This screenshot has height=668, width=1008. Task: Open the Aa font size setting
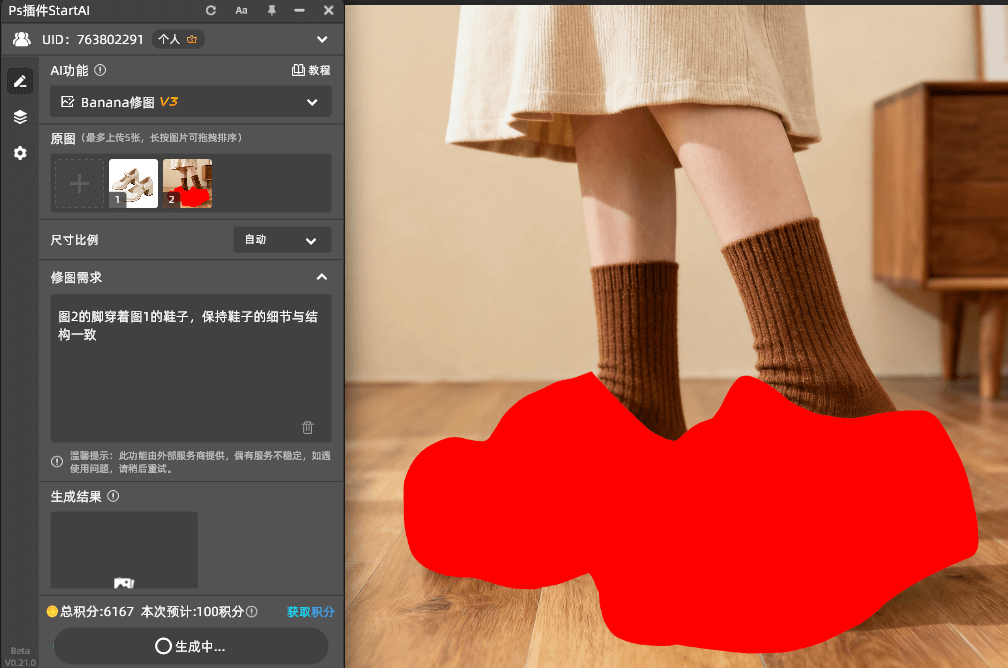(x=241, y=10)
